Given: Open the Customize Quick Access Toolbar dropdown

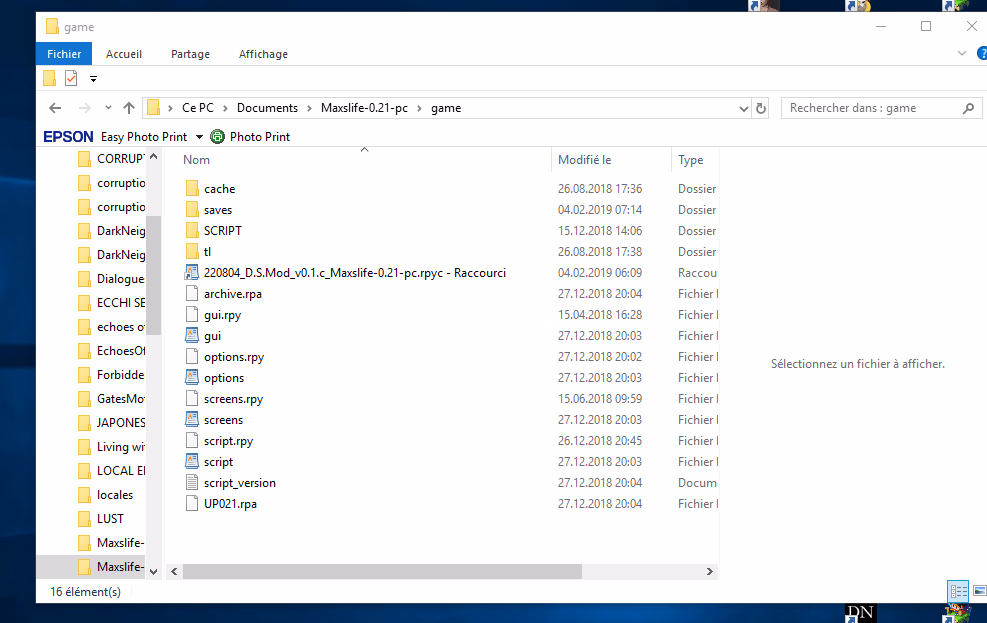Looking at the screenshot, I should tap(94, 78).
